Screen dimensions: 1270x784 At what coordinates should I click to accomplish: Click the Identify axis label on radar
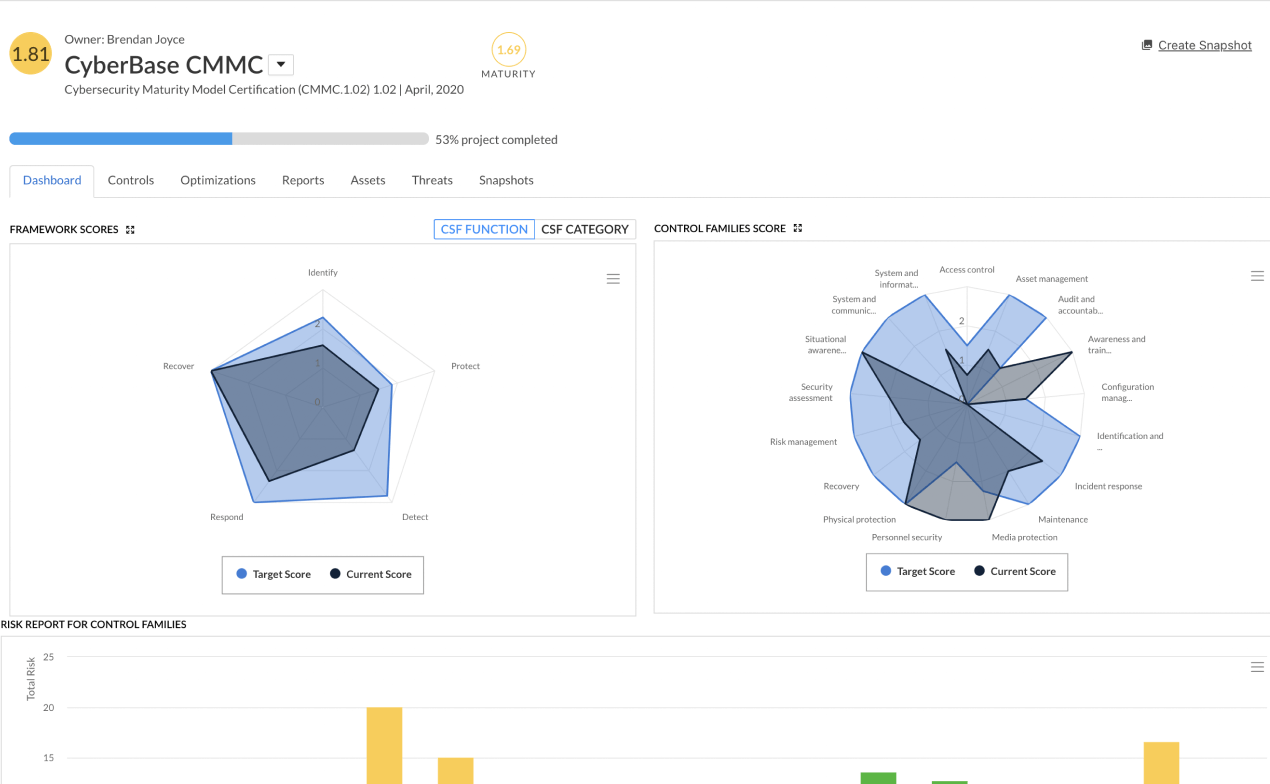(322, 272)
